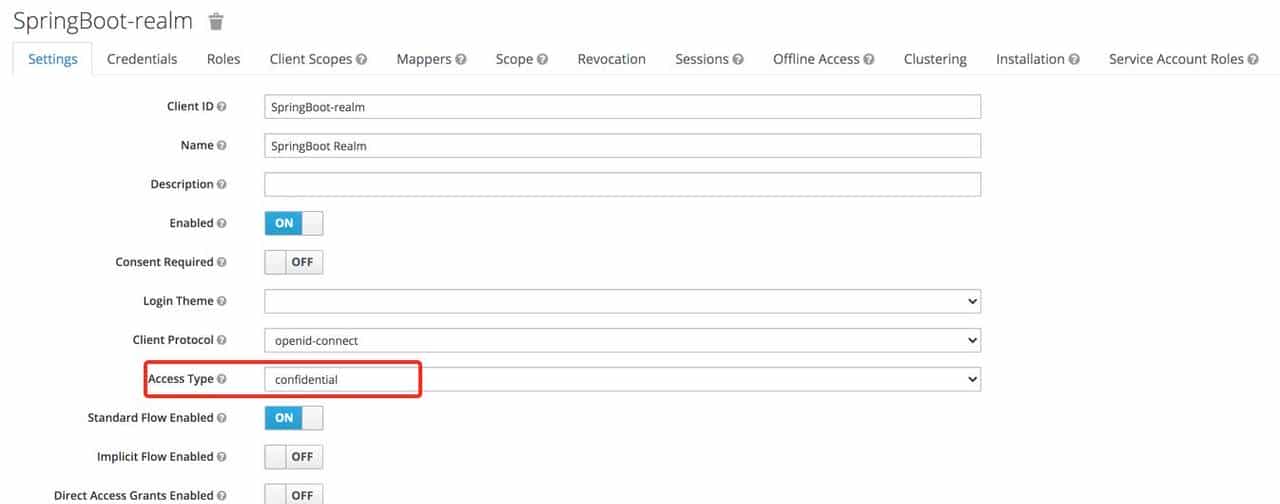Viewport: 1280px width, 504px height.
Task: Click the empty Description field
Action: [622, 184]
